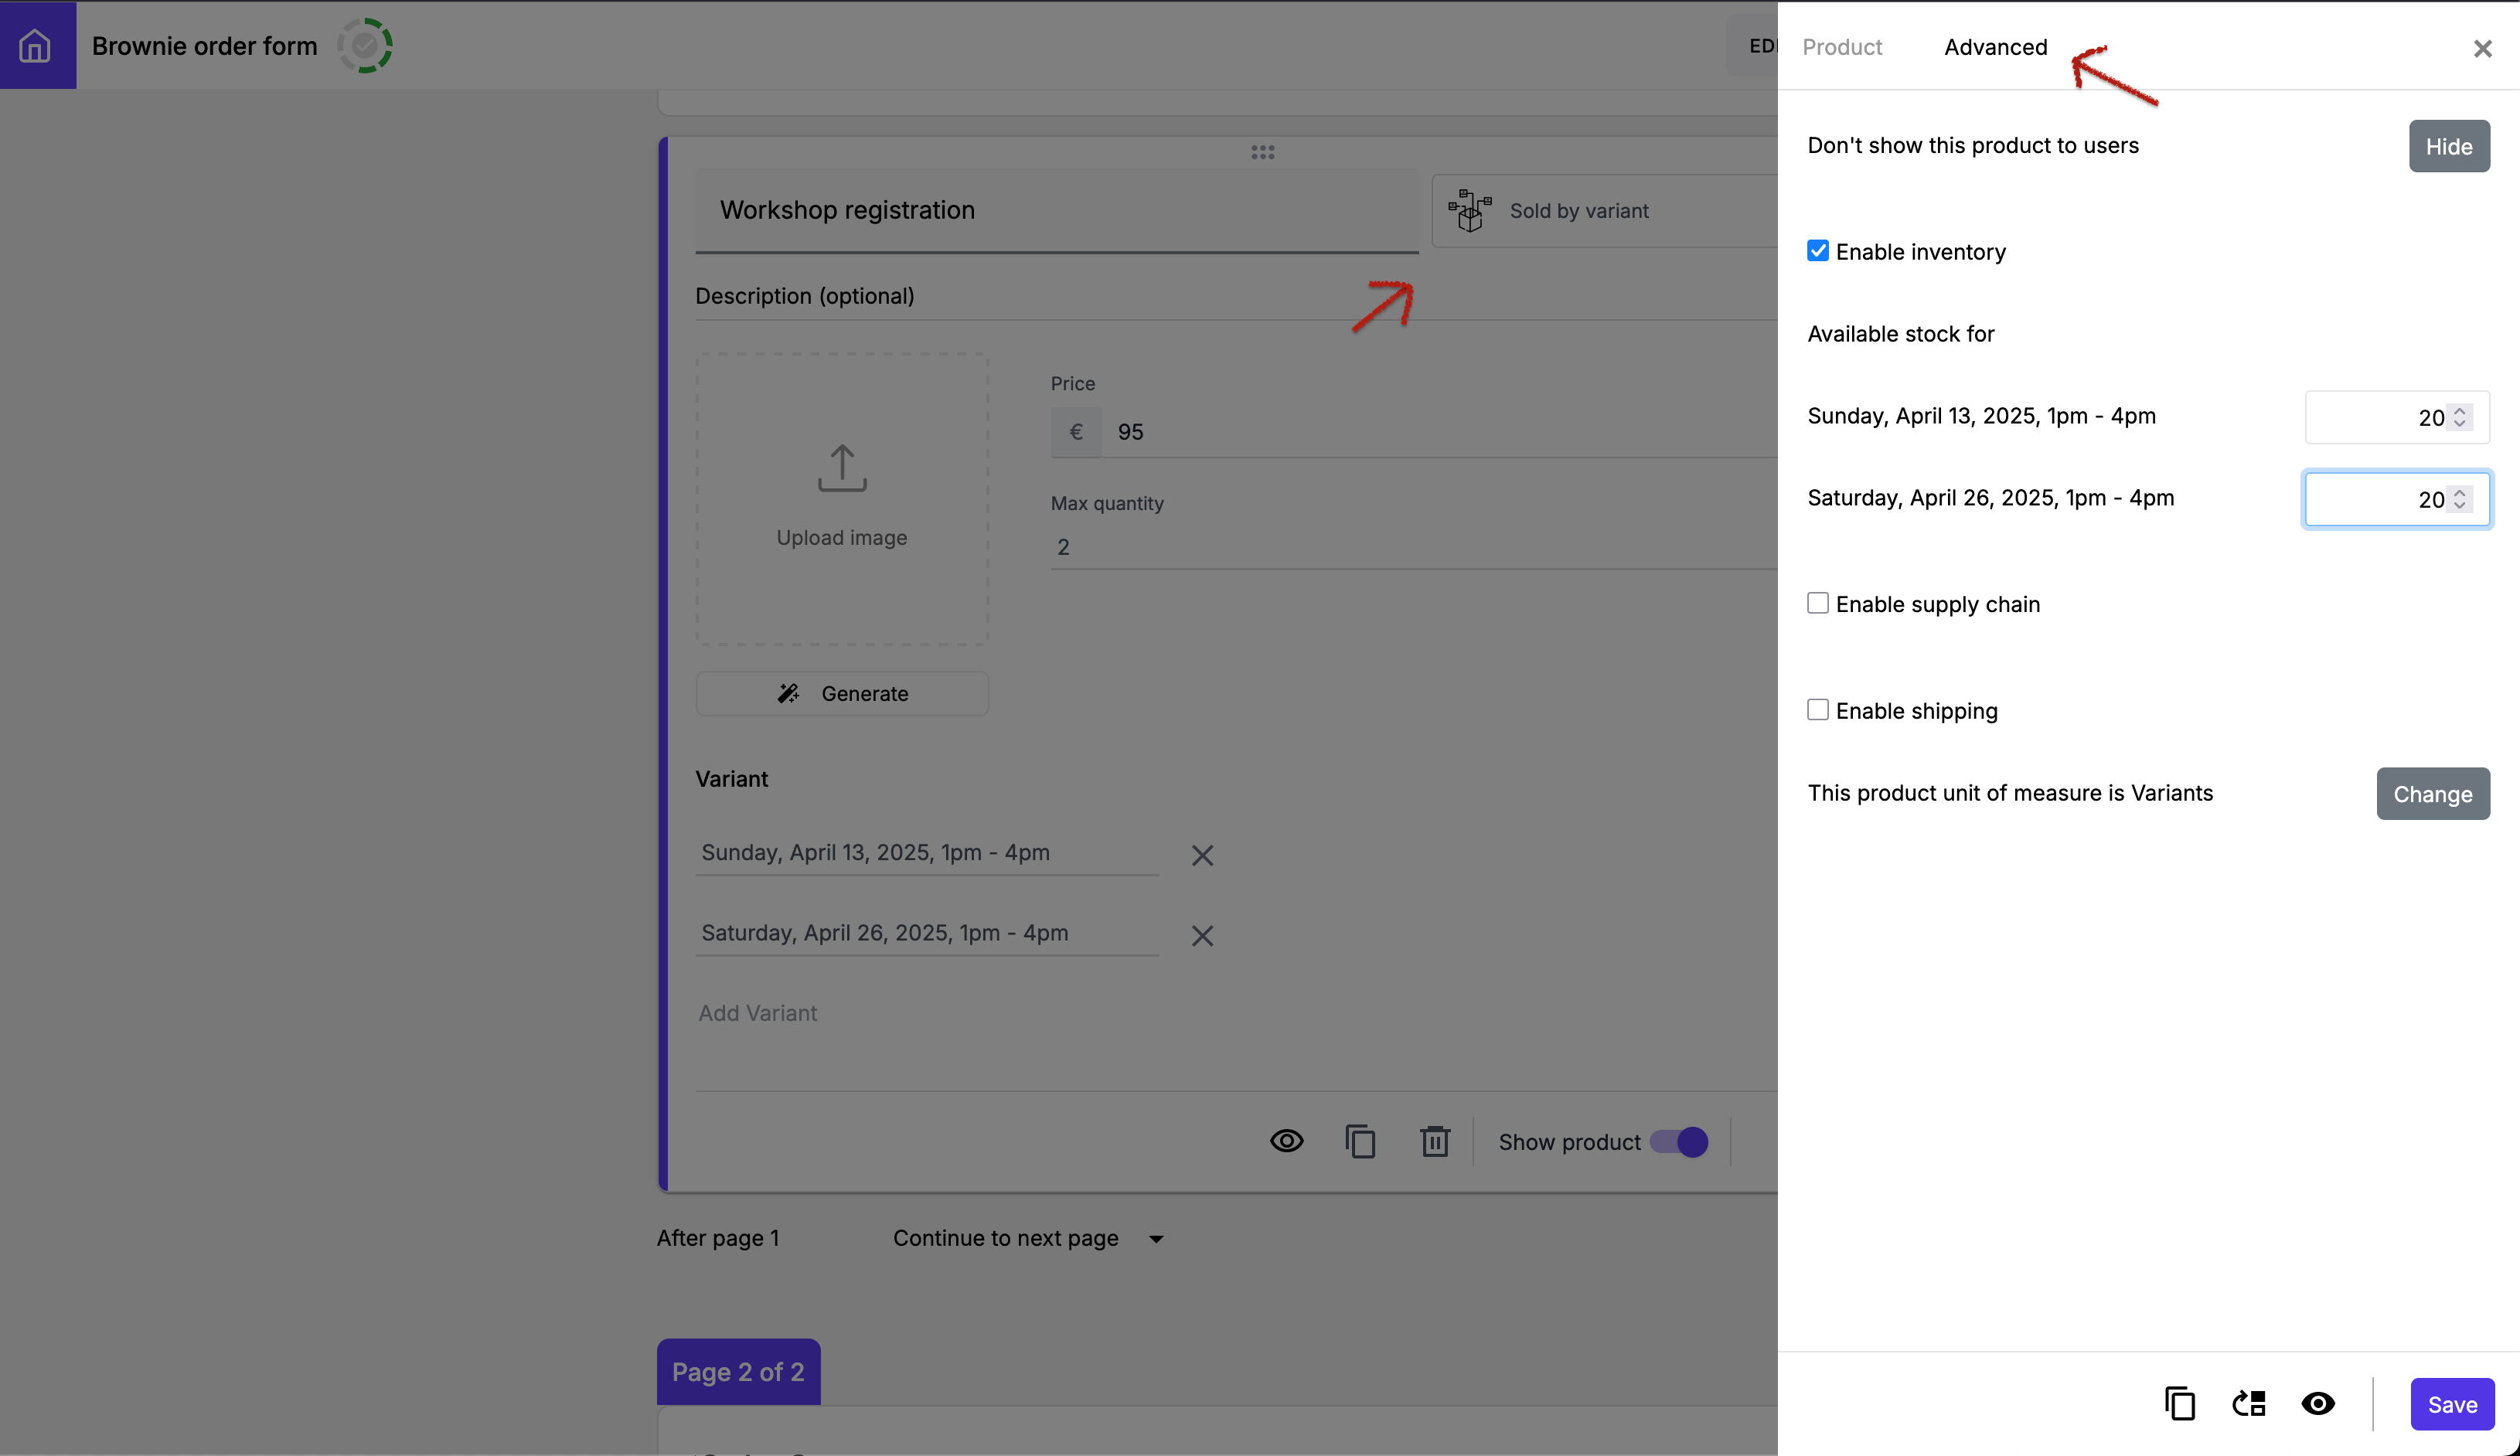
Task: Click the move-to-section icon beside copy
Action: pyautogui.click(x=2249, y=1403)
